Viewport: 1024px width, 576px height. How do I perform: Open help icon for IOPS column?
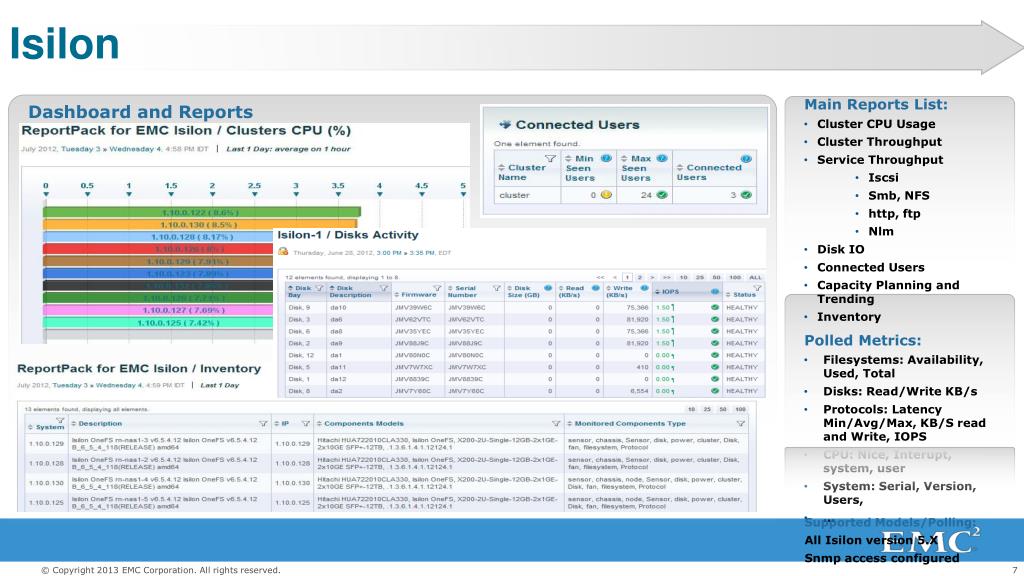pyautogui.click(x=714, y=292)
